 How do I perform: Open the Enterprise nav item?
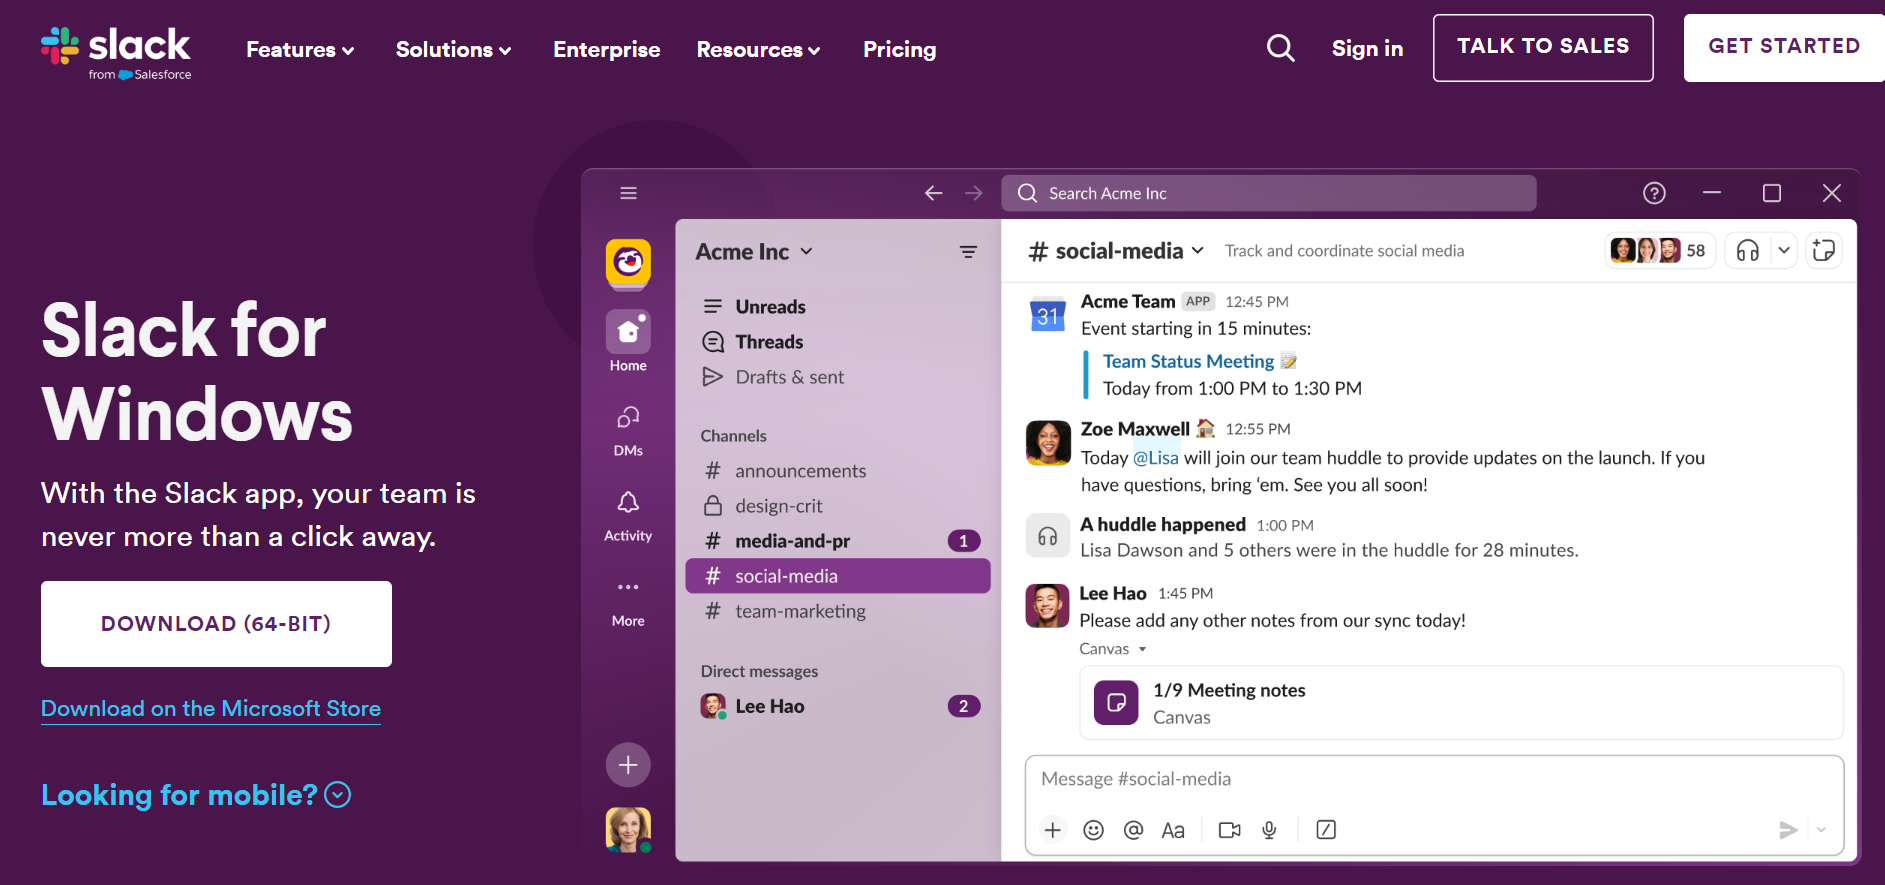607,49
